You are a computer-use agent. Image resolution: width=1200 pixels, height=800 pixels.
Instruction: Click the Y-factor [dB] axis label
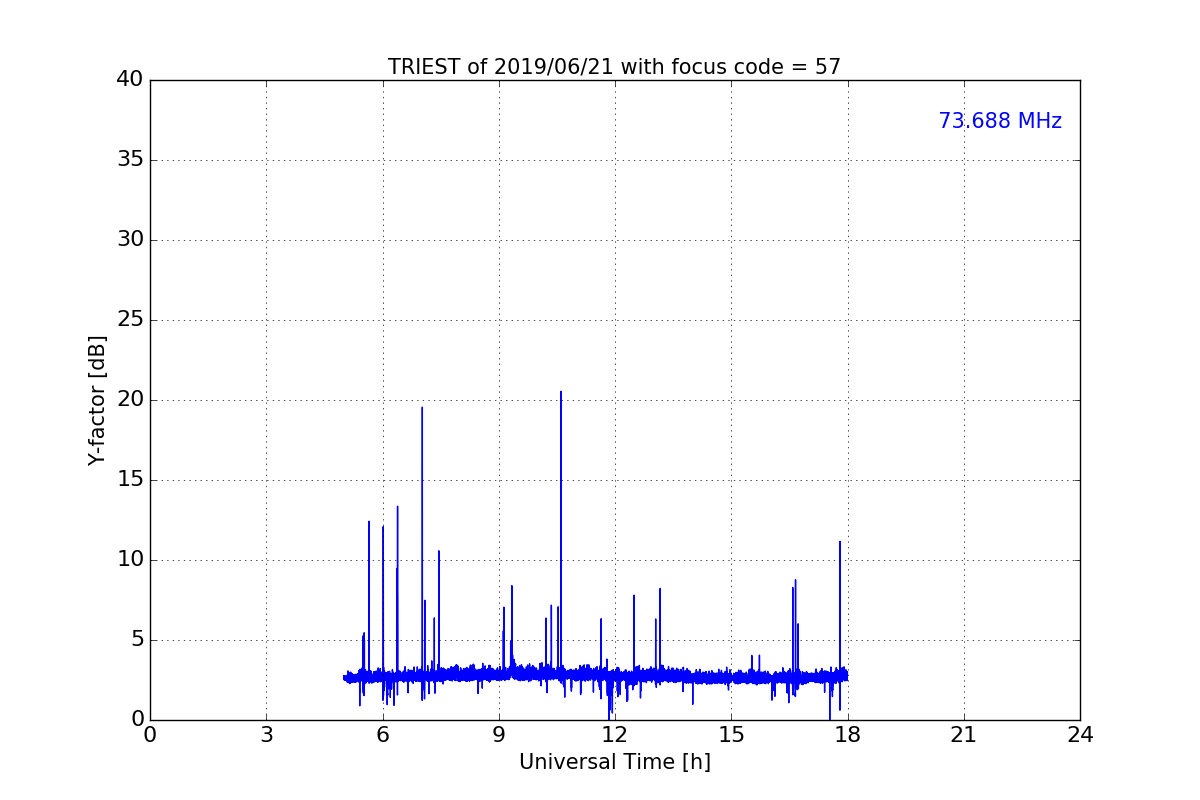(x=97, y=400)
